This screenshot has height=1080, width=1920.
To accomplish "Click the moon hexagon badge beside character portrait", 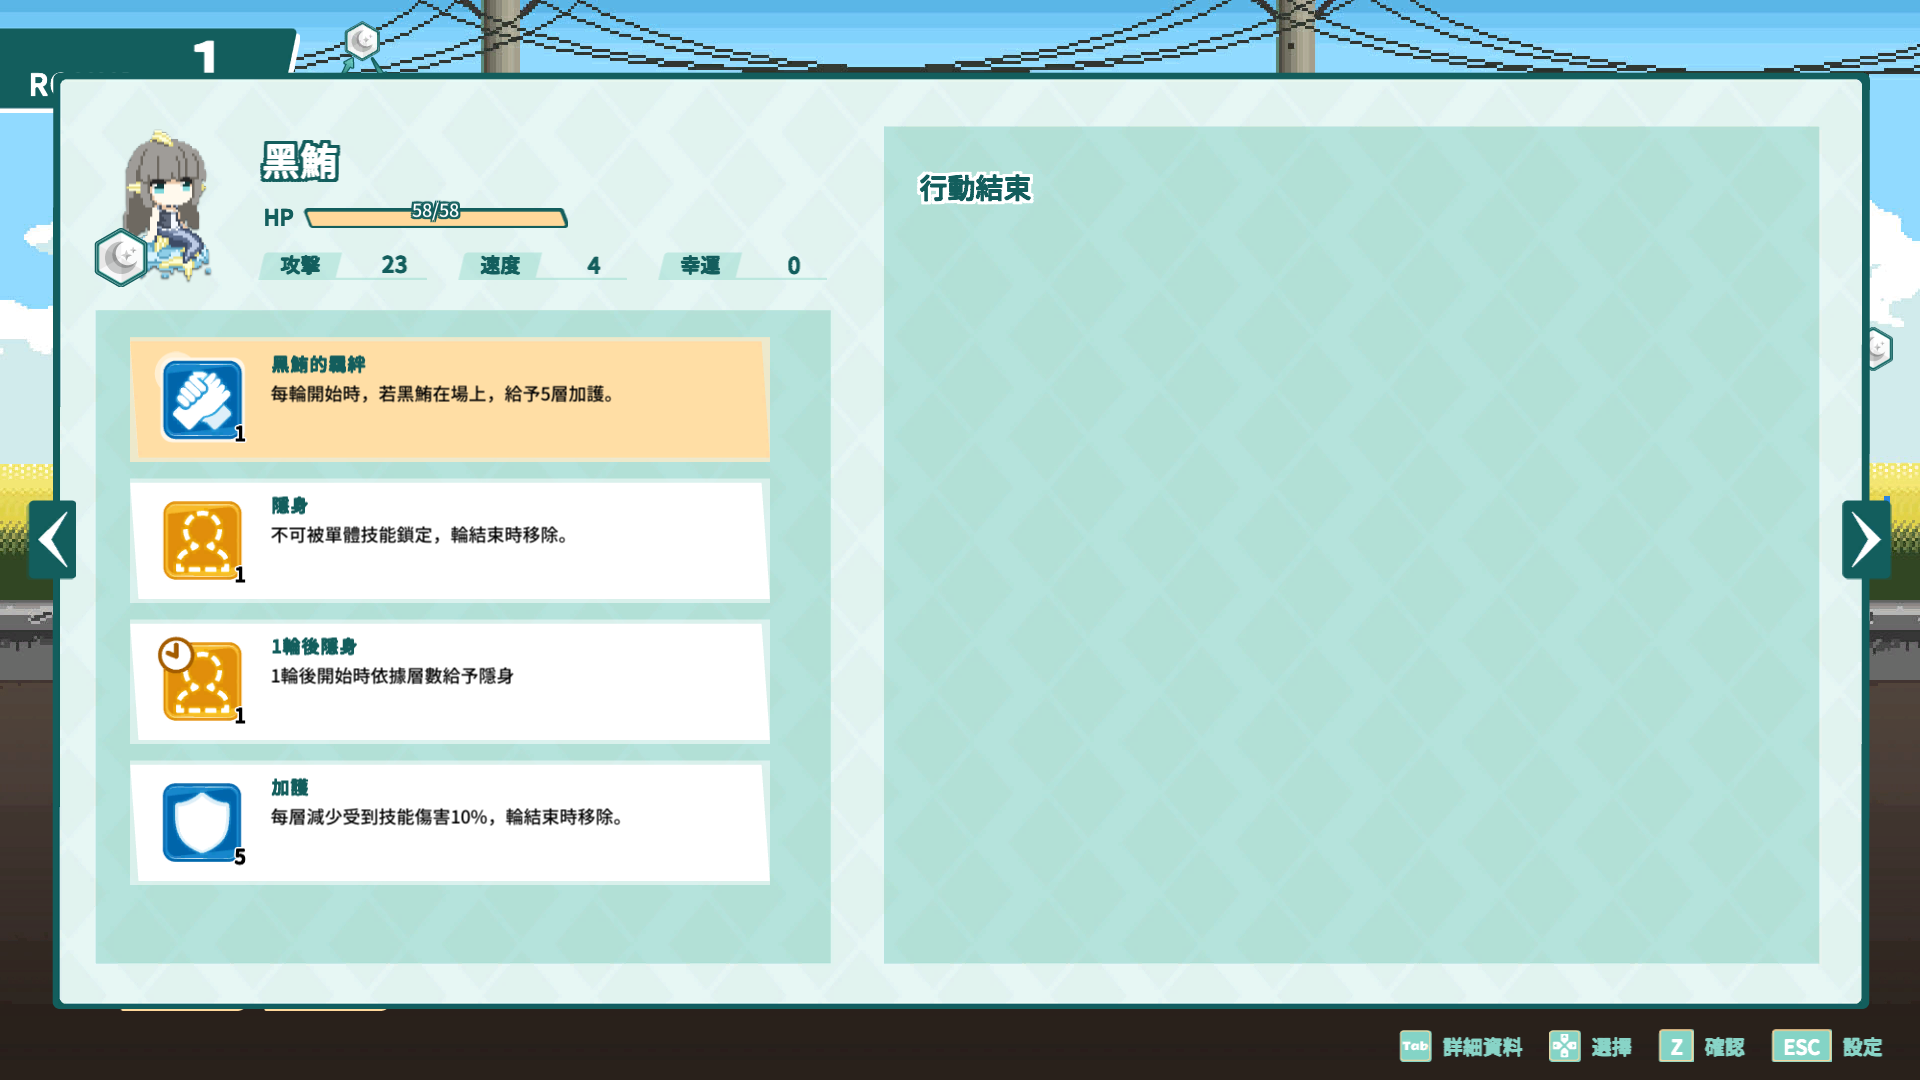I will [x=122, y=258].
